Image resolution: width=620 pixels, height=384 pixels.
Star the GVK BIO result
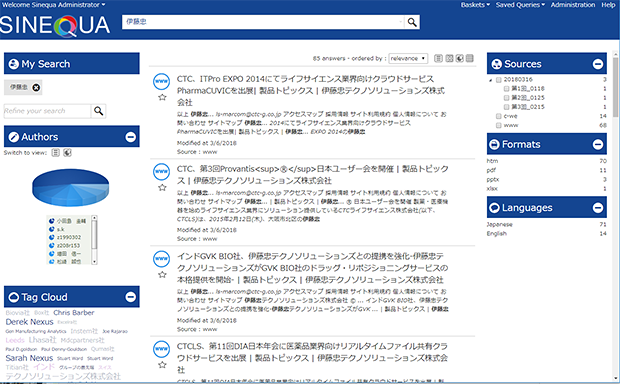click(x=162, y=274)
